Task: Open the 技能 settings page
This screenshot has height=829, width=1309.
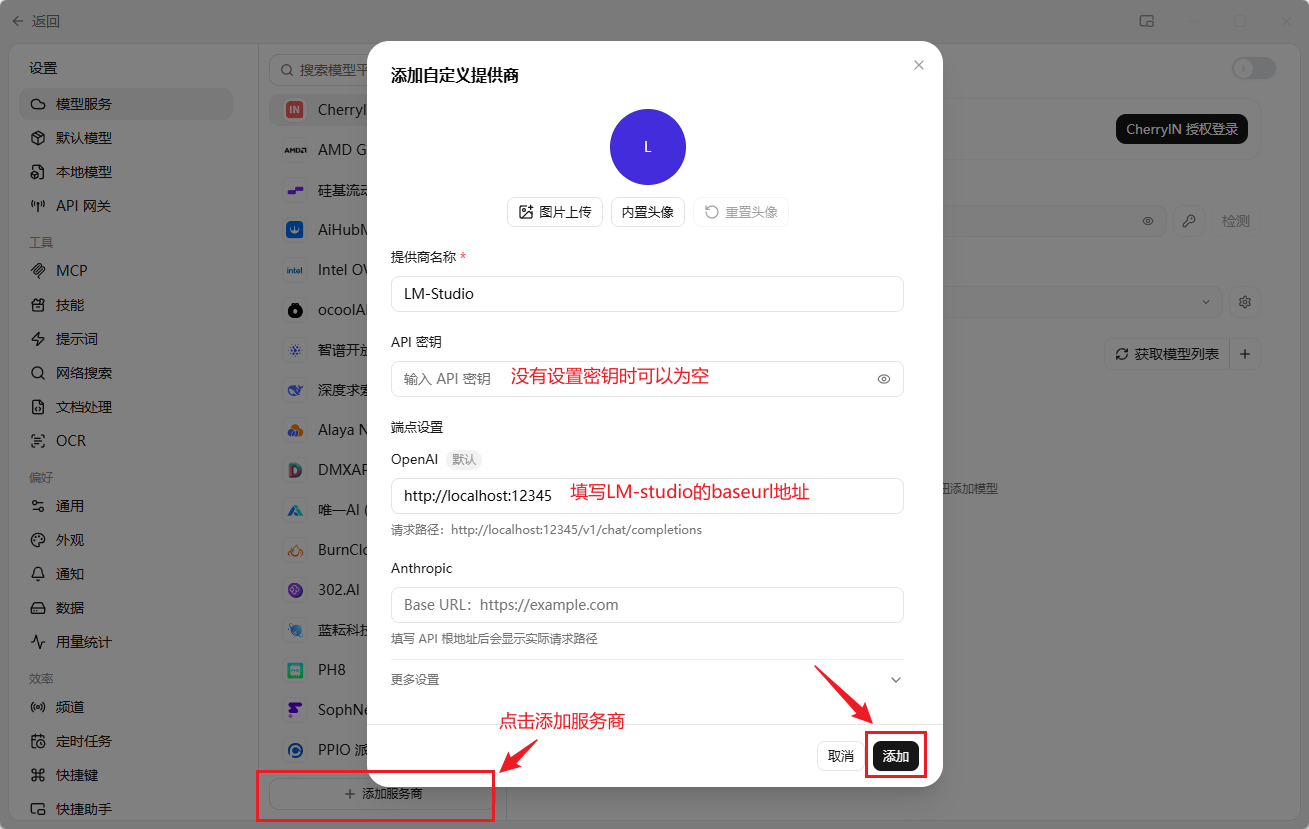Action: coord(126,305)
